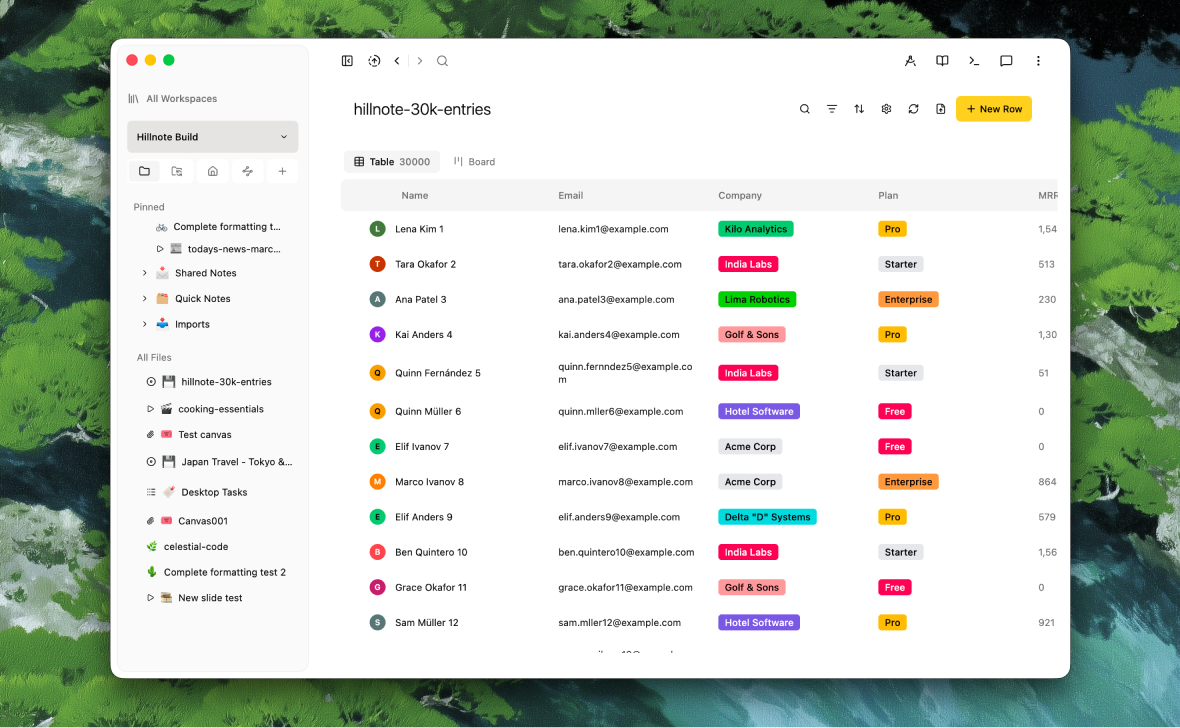This screenshot has width=1180, height=728.
Task: Click the name Quinn Fernández 5
Action: point(437,373)
